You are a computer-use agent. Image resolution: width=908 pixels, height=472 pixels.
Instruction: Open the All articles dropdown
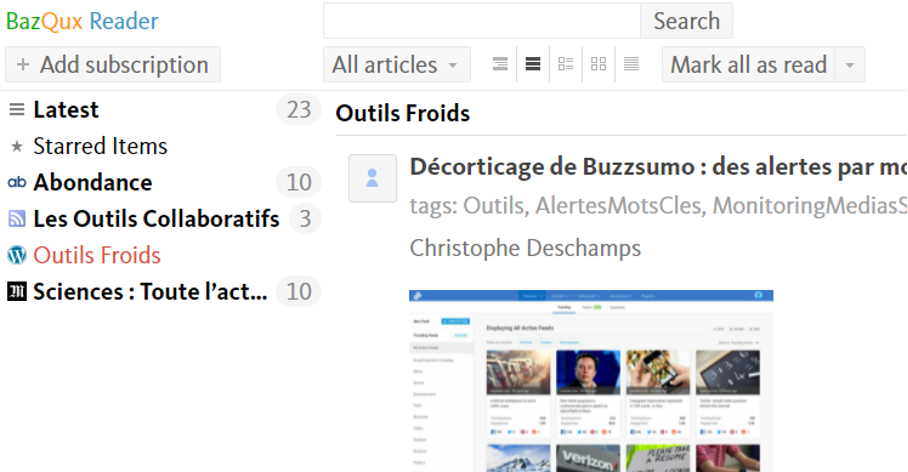tap(397, 64)
